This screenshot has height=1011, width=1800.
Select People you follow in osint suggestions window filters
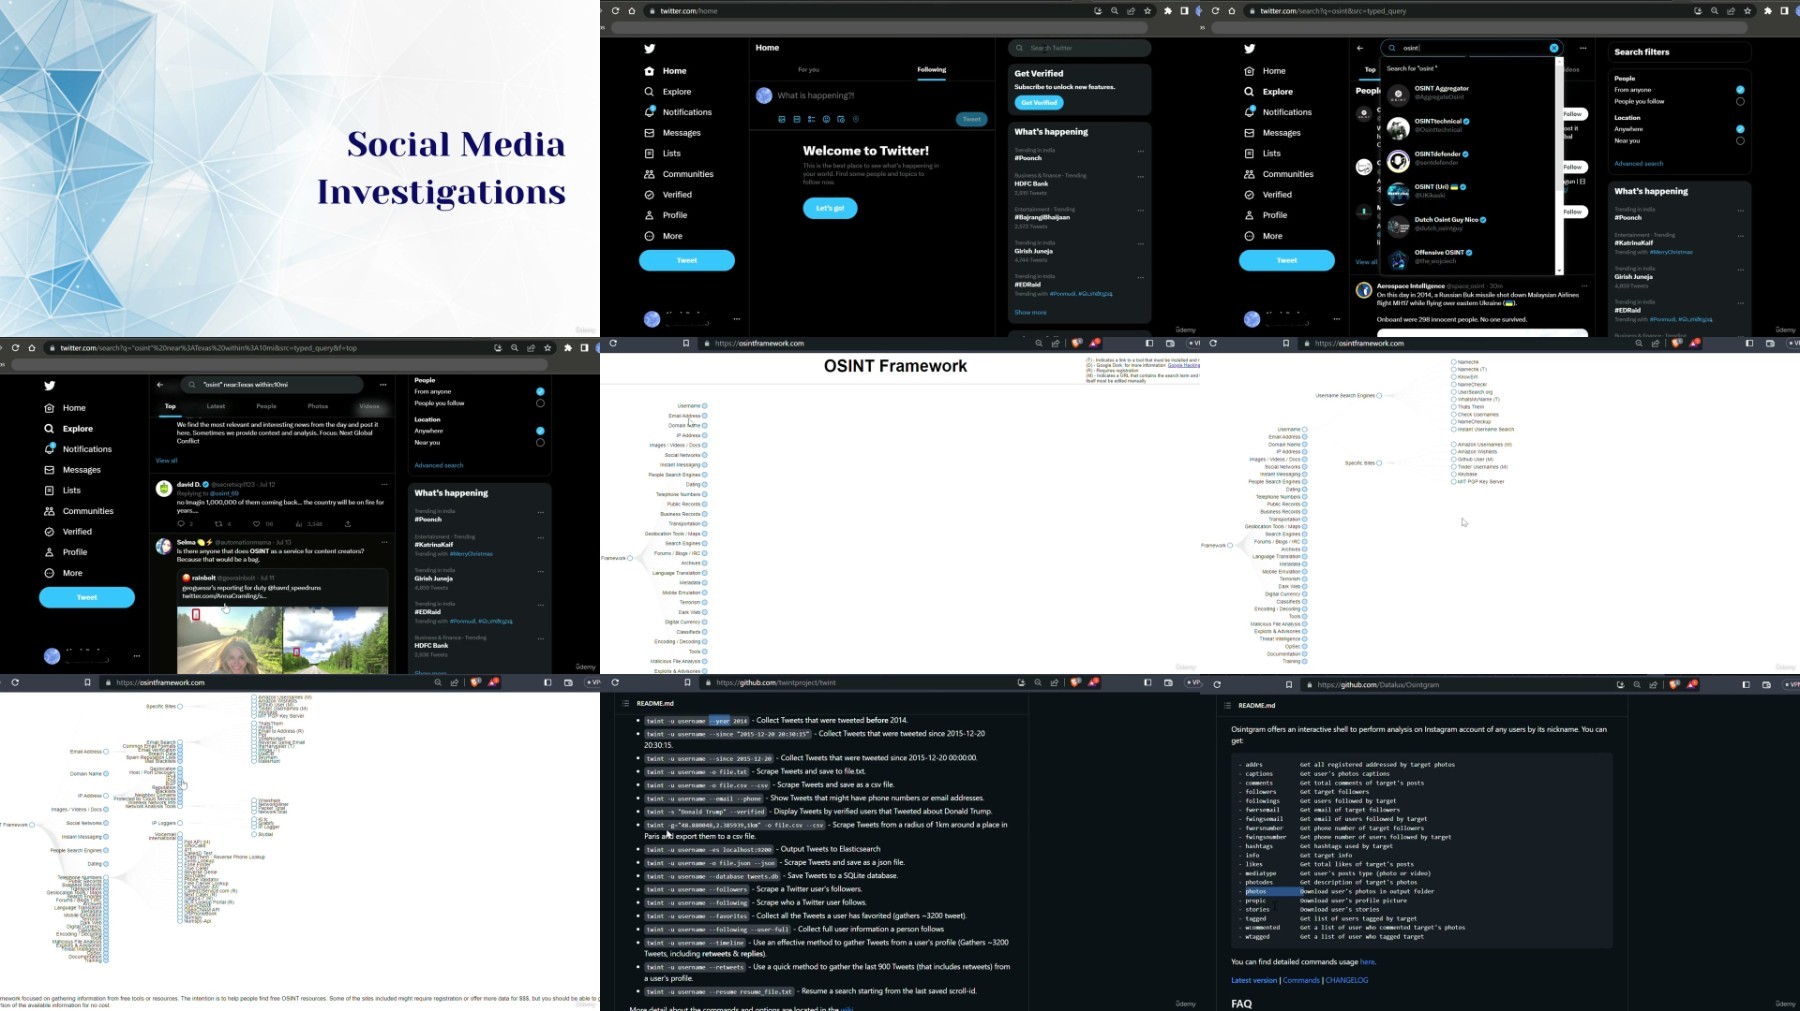click(1740, 101)
